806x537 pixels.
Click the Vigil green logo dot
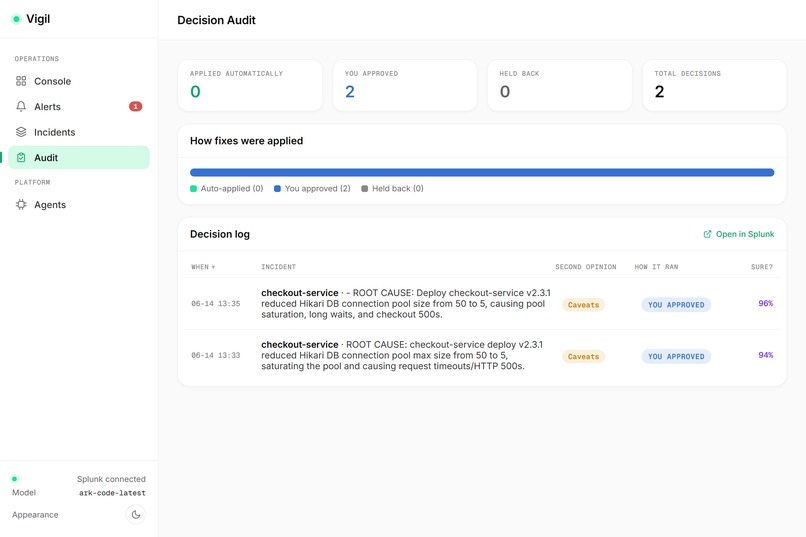click(x=16, y=19)
